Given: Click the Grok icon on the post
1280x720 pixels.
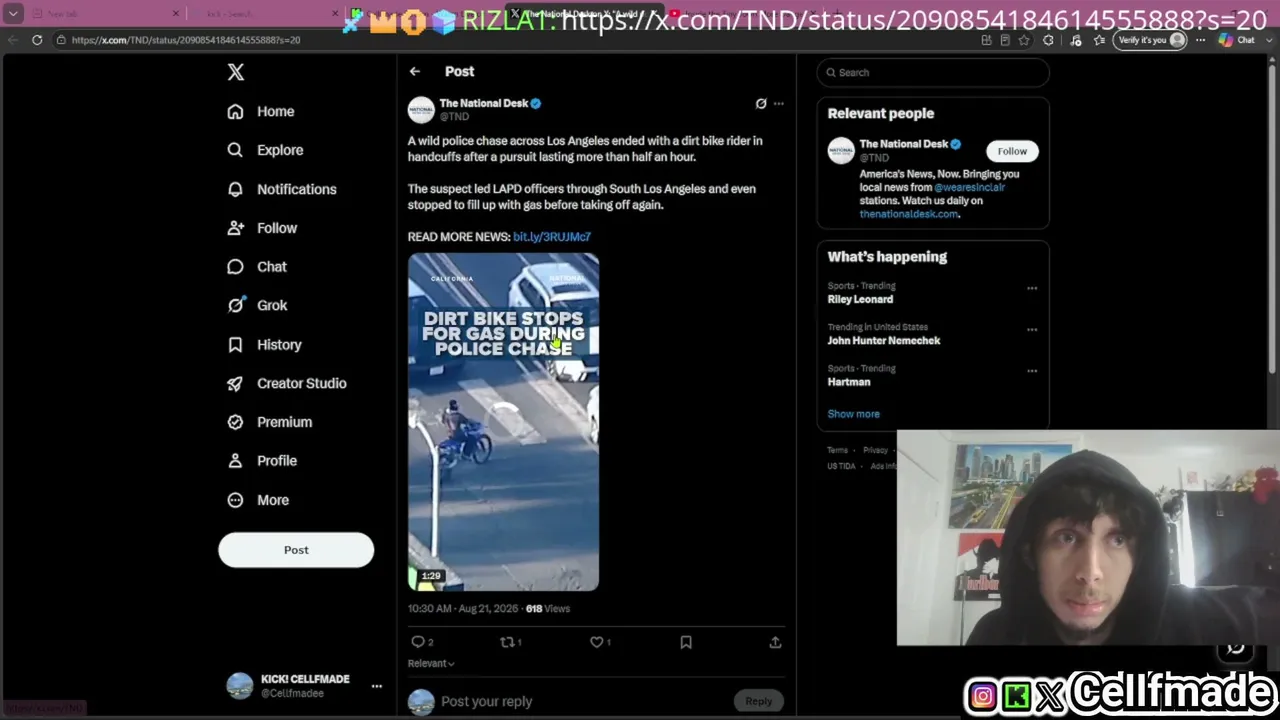Looking at the screenshot, I should pos(761,103).
